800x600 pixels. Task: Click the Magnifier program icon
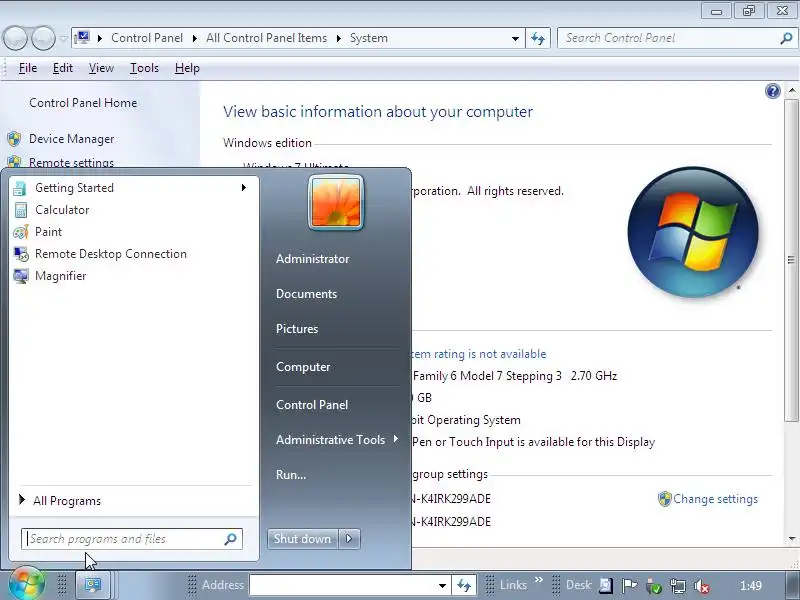pyautogui.click(x=20, y=276)
